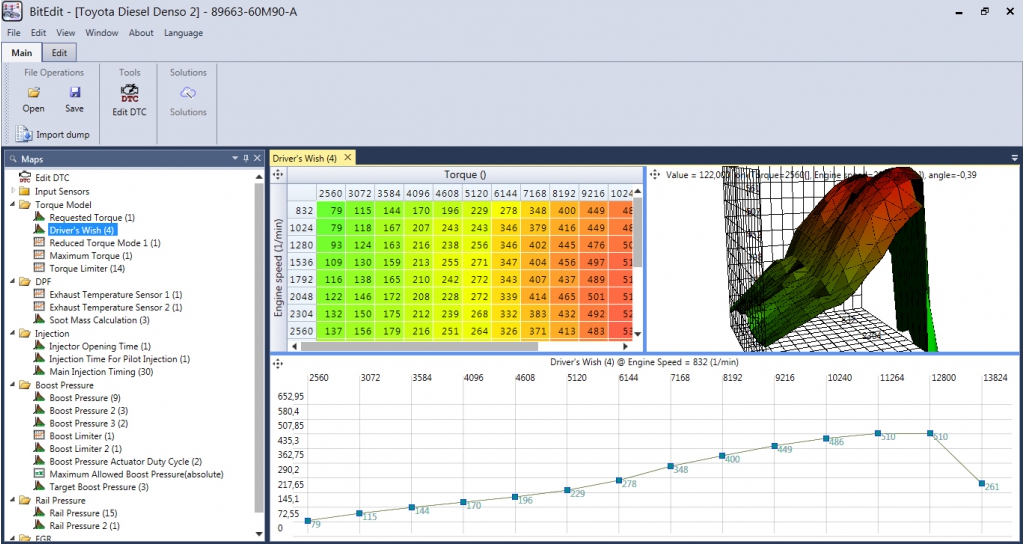Open Boost Pressure Actuator Duty Cycle (2)
1024x544 pixels.
click(125, 462)
